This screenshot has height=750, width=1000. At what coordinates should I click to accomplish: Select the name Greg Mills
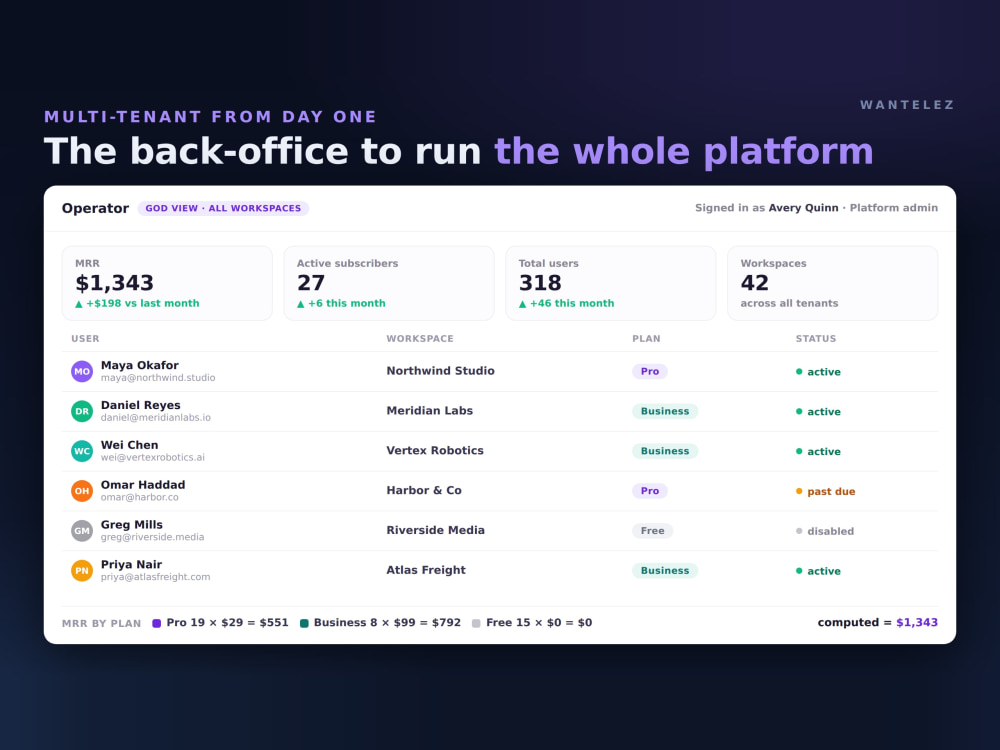(x=131, y=524)
